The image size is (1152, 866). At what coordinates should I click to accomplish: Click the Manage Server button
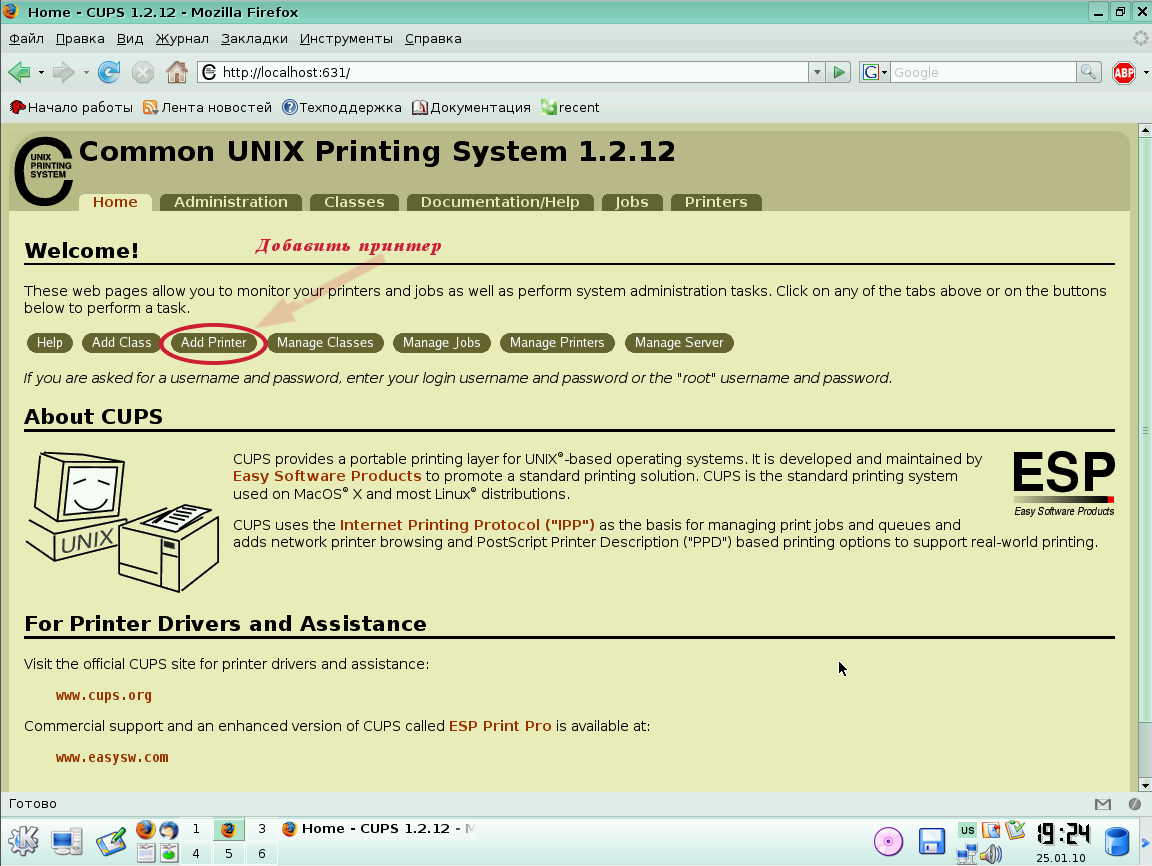click(679, 343)
